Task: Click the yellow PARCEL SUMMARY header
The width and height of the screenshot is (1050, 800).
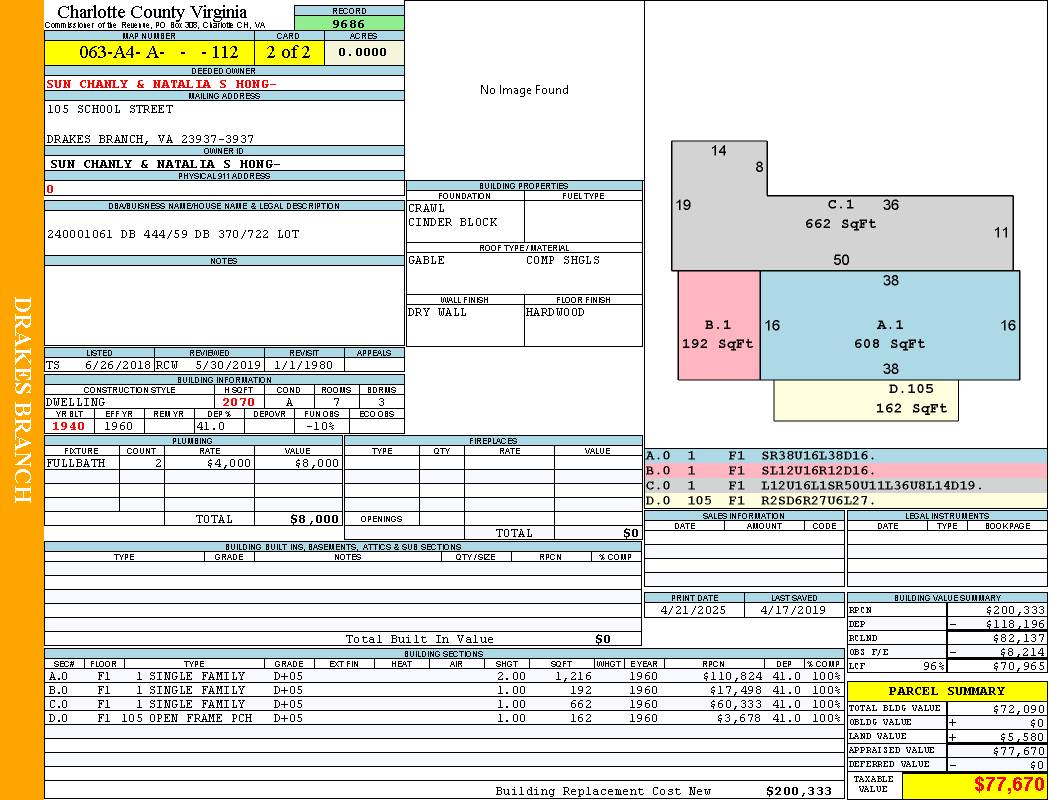Action: pyautogui.click(x=947, y=691)
